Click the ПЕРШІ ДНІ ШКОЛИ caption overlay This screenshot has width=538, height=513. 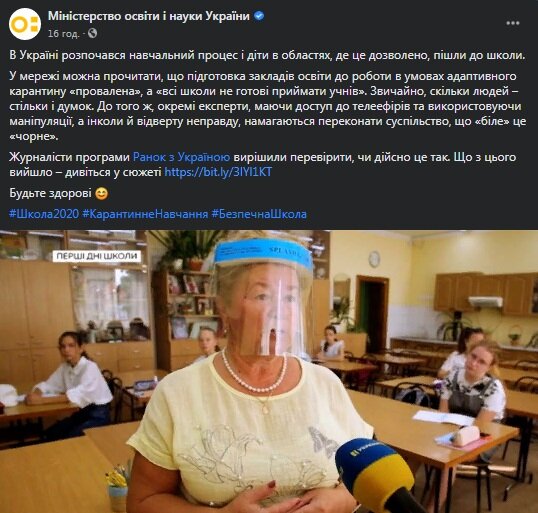(x=97, y=256)
